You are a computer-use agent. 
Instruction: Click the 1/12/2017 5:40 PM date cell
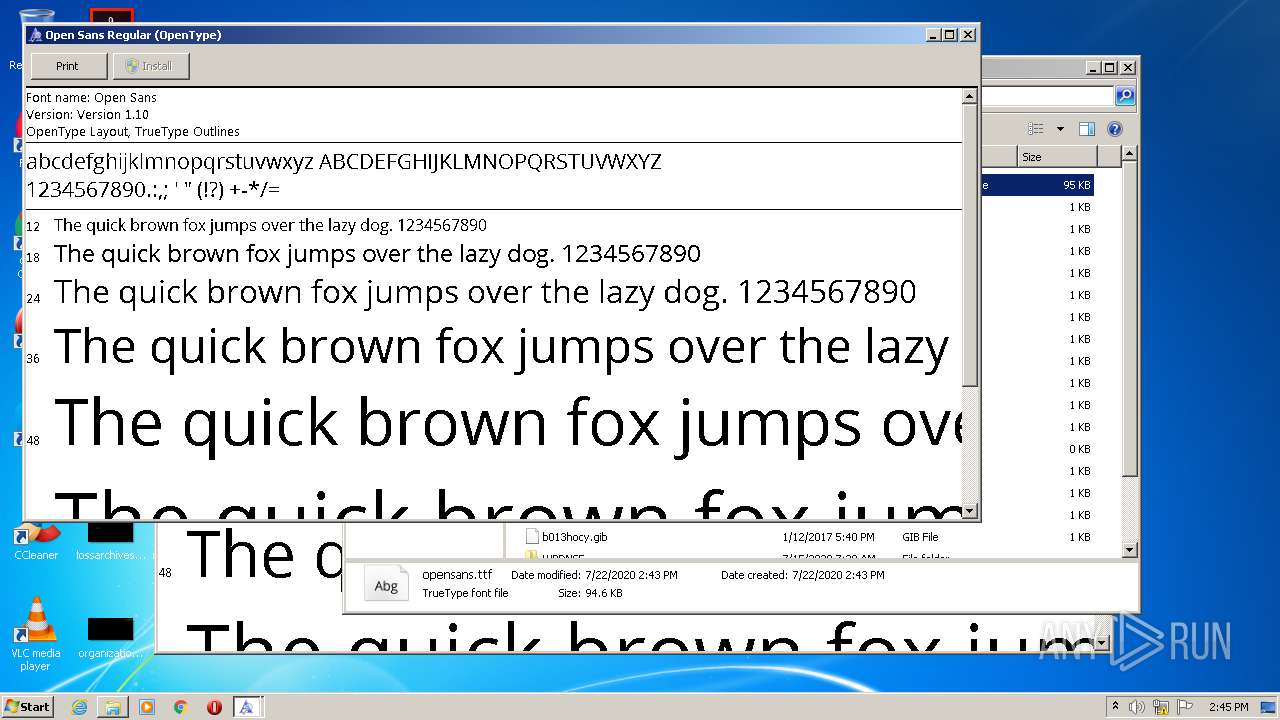click(x=828, y=537)
